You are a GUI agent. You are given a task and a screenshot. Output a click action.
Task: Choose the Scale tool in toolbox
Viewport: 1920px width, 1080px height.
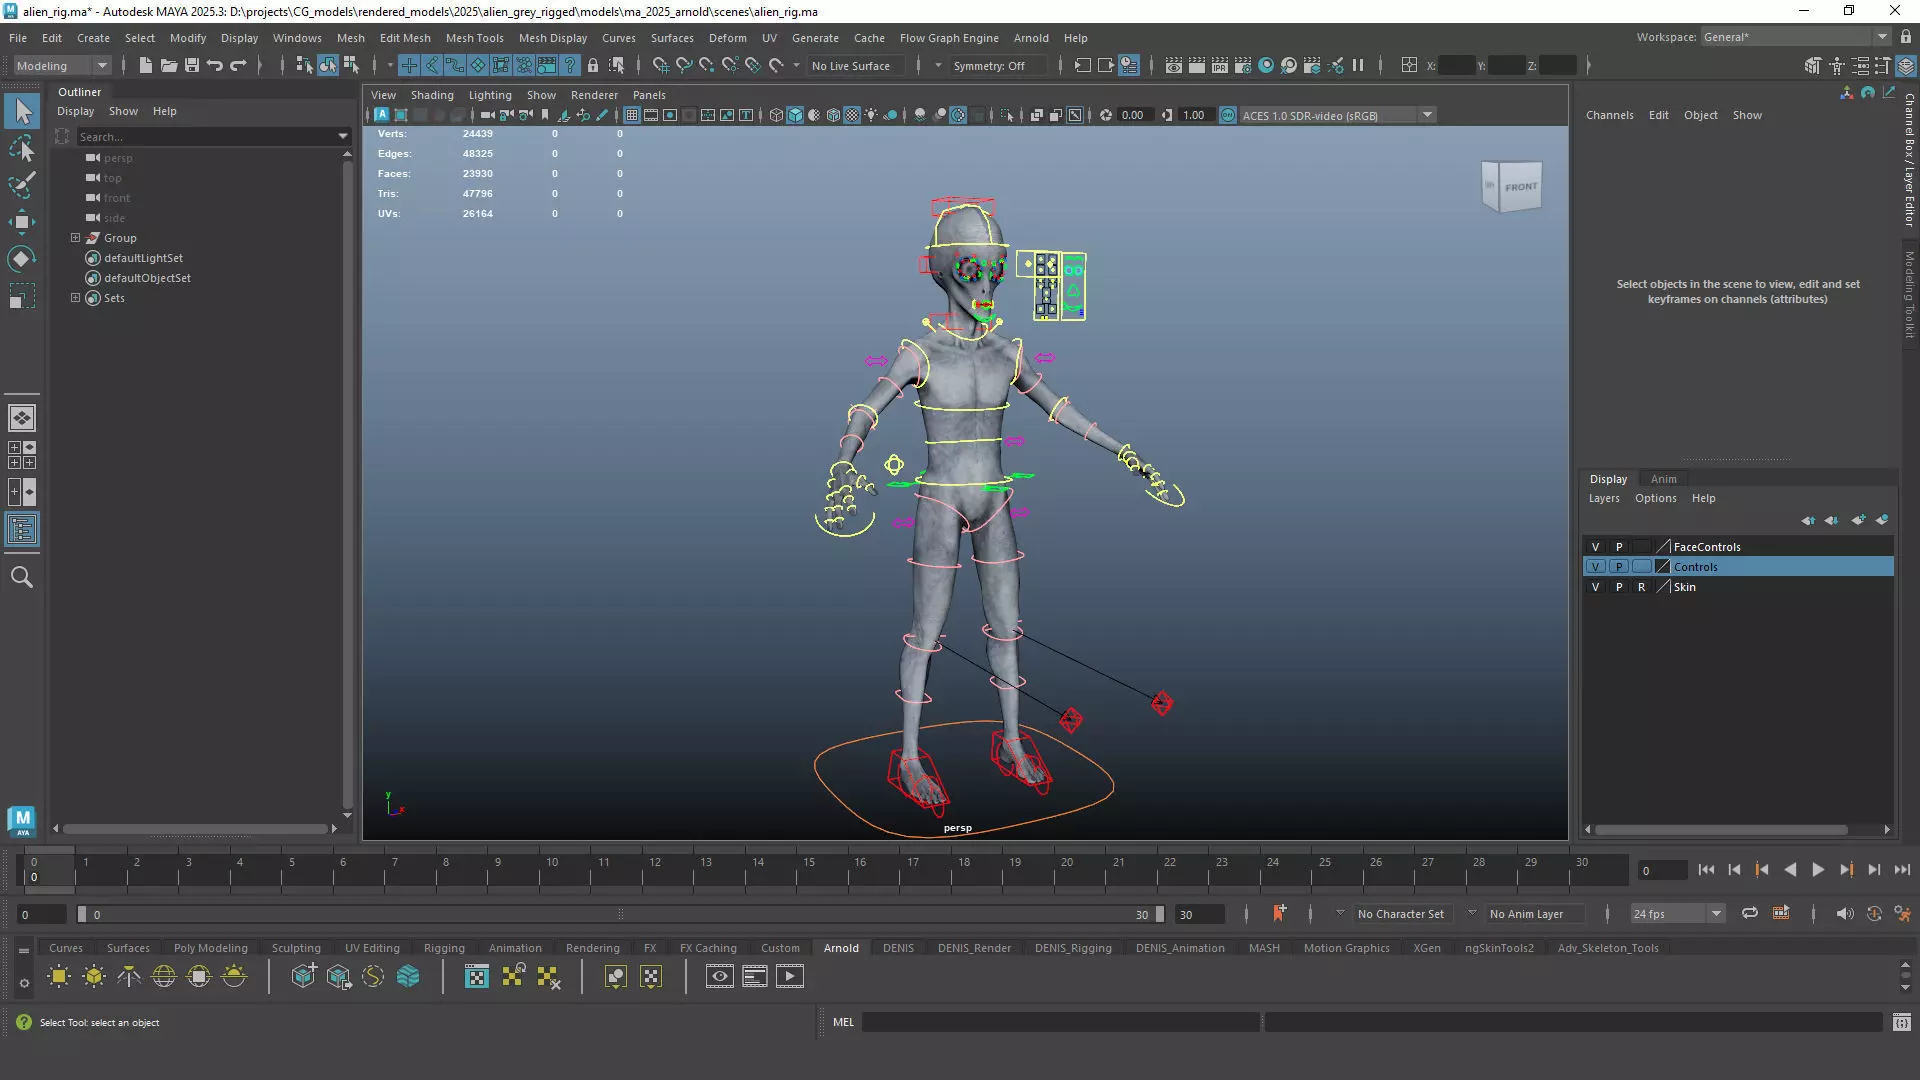pyautogui.click(x=22, y=297)
